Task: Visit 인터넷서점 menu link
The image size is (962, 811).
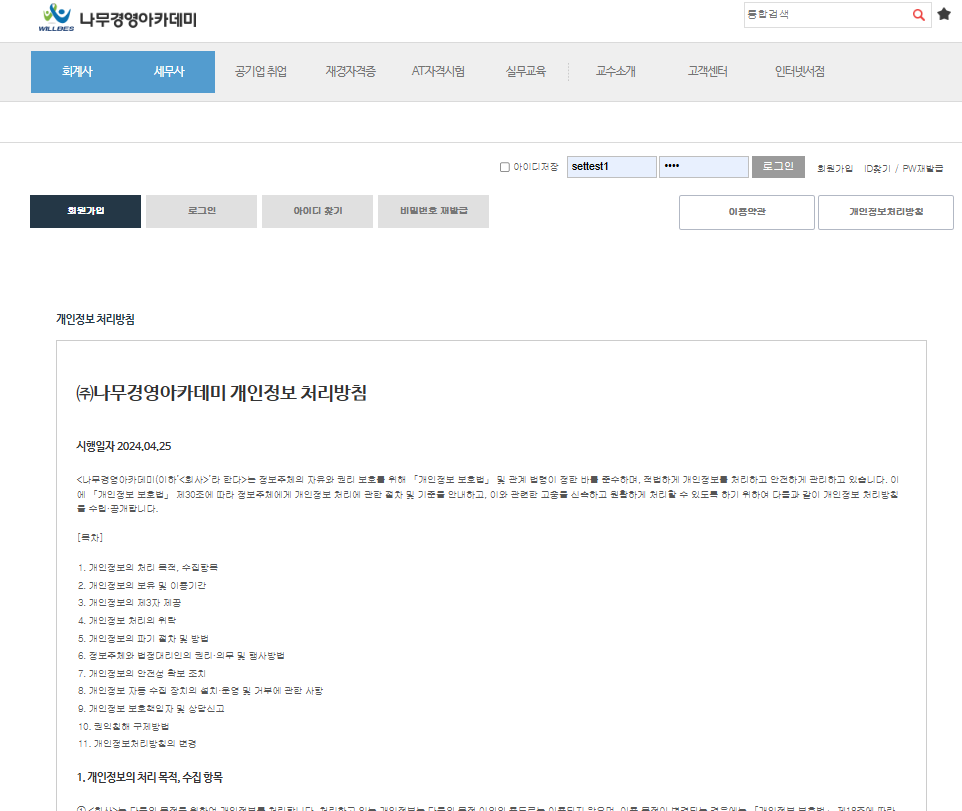Action: [799, 71]
